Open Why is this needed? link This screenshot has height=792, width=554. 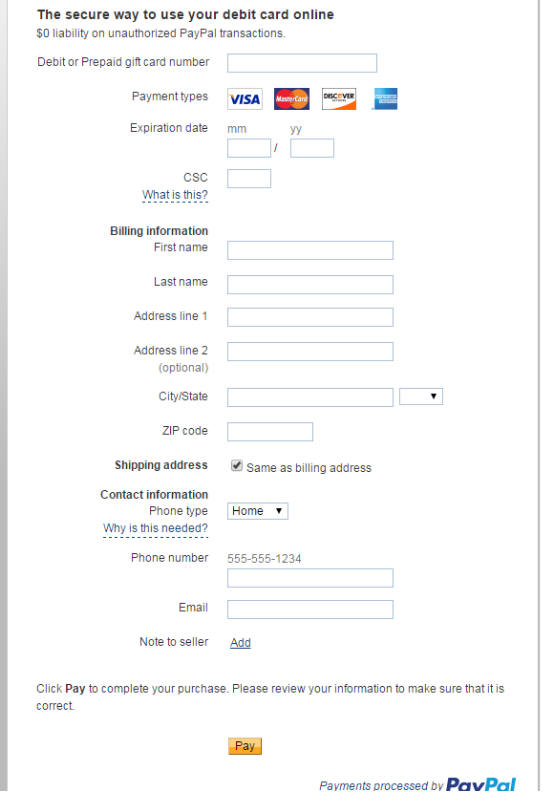[156, 528]
